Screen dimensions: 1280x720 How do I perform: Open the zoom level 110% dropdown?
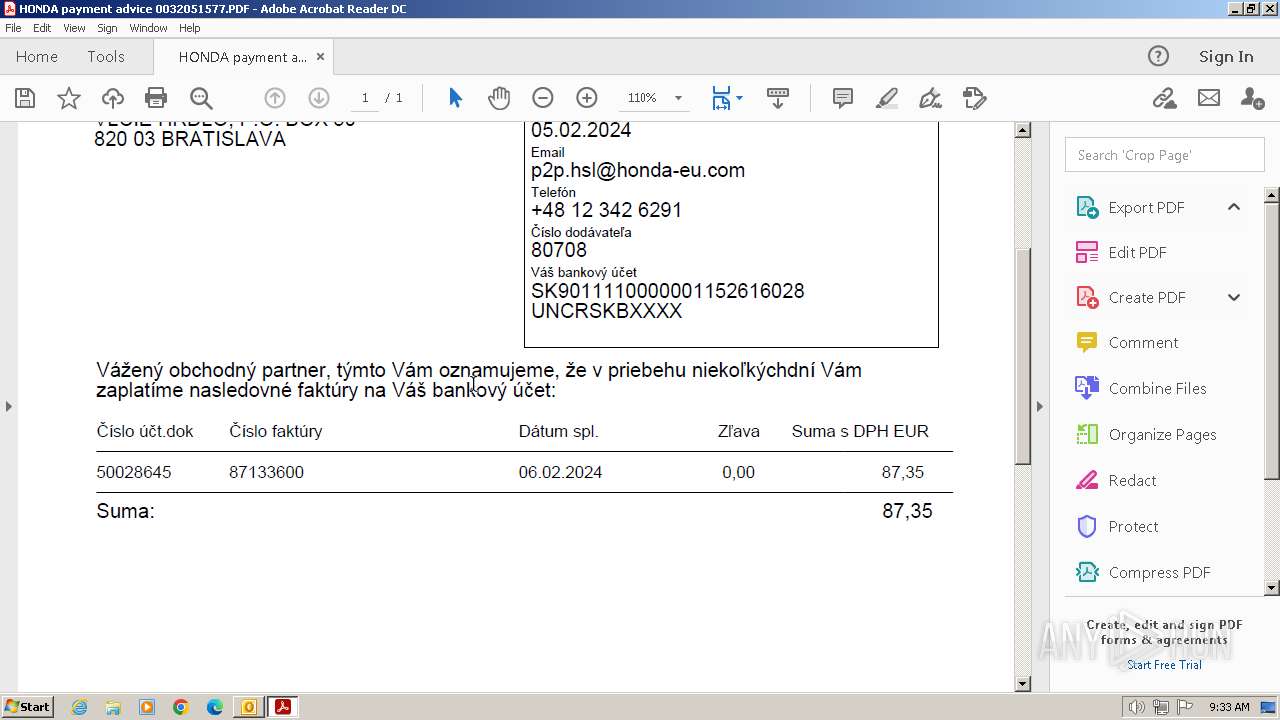coord(678,98)
